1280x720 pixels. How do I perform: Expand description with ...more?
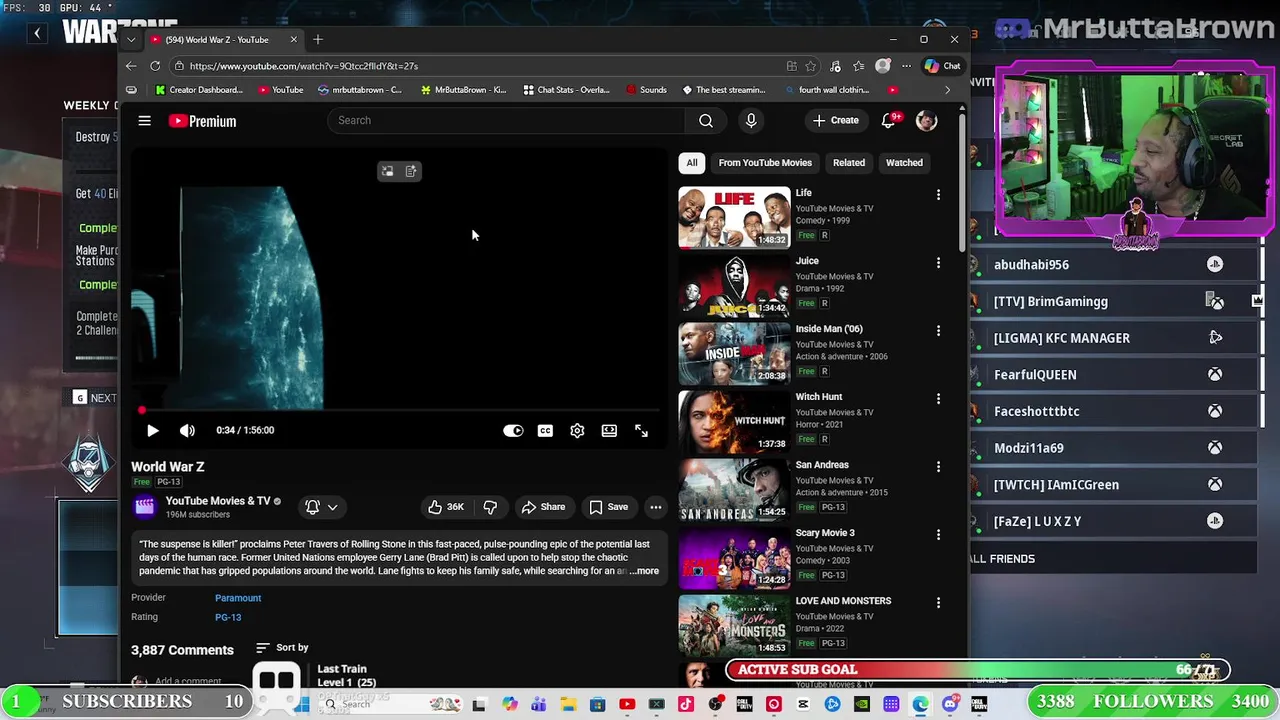pos(645,571)
